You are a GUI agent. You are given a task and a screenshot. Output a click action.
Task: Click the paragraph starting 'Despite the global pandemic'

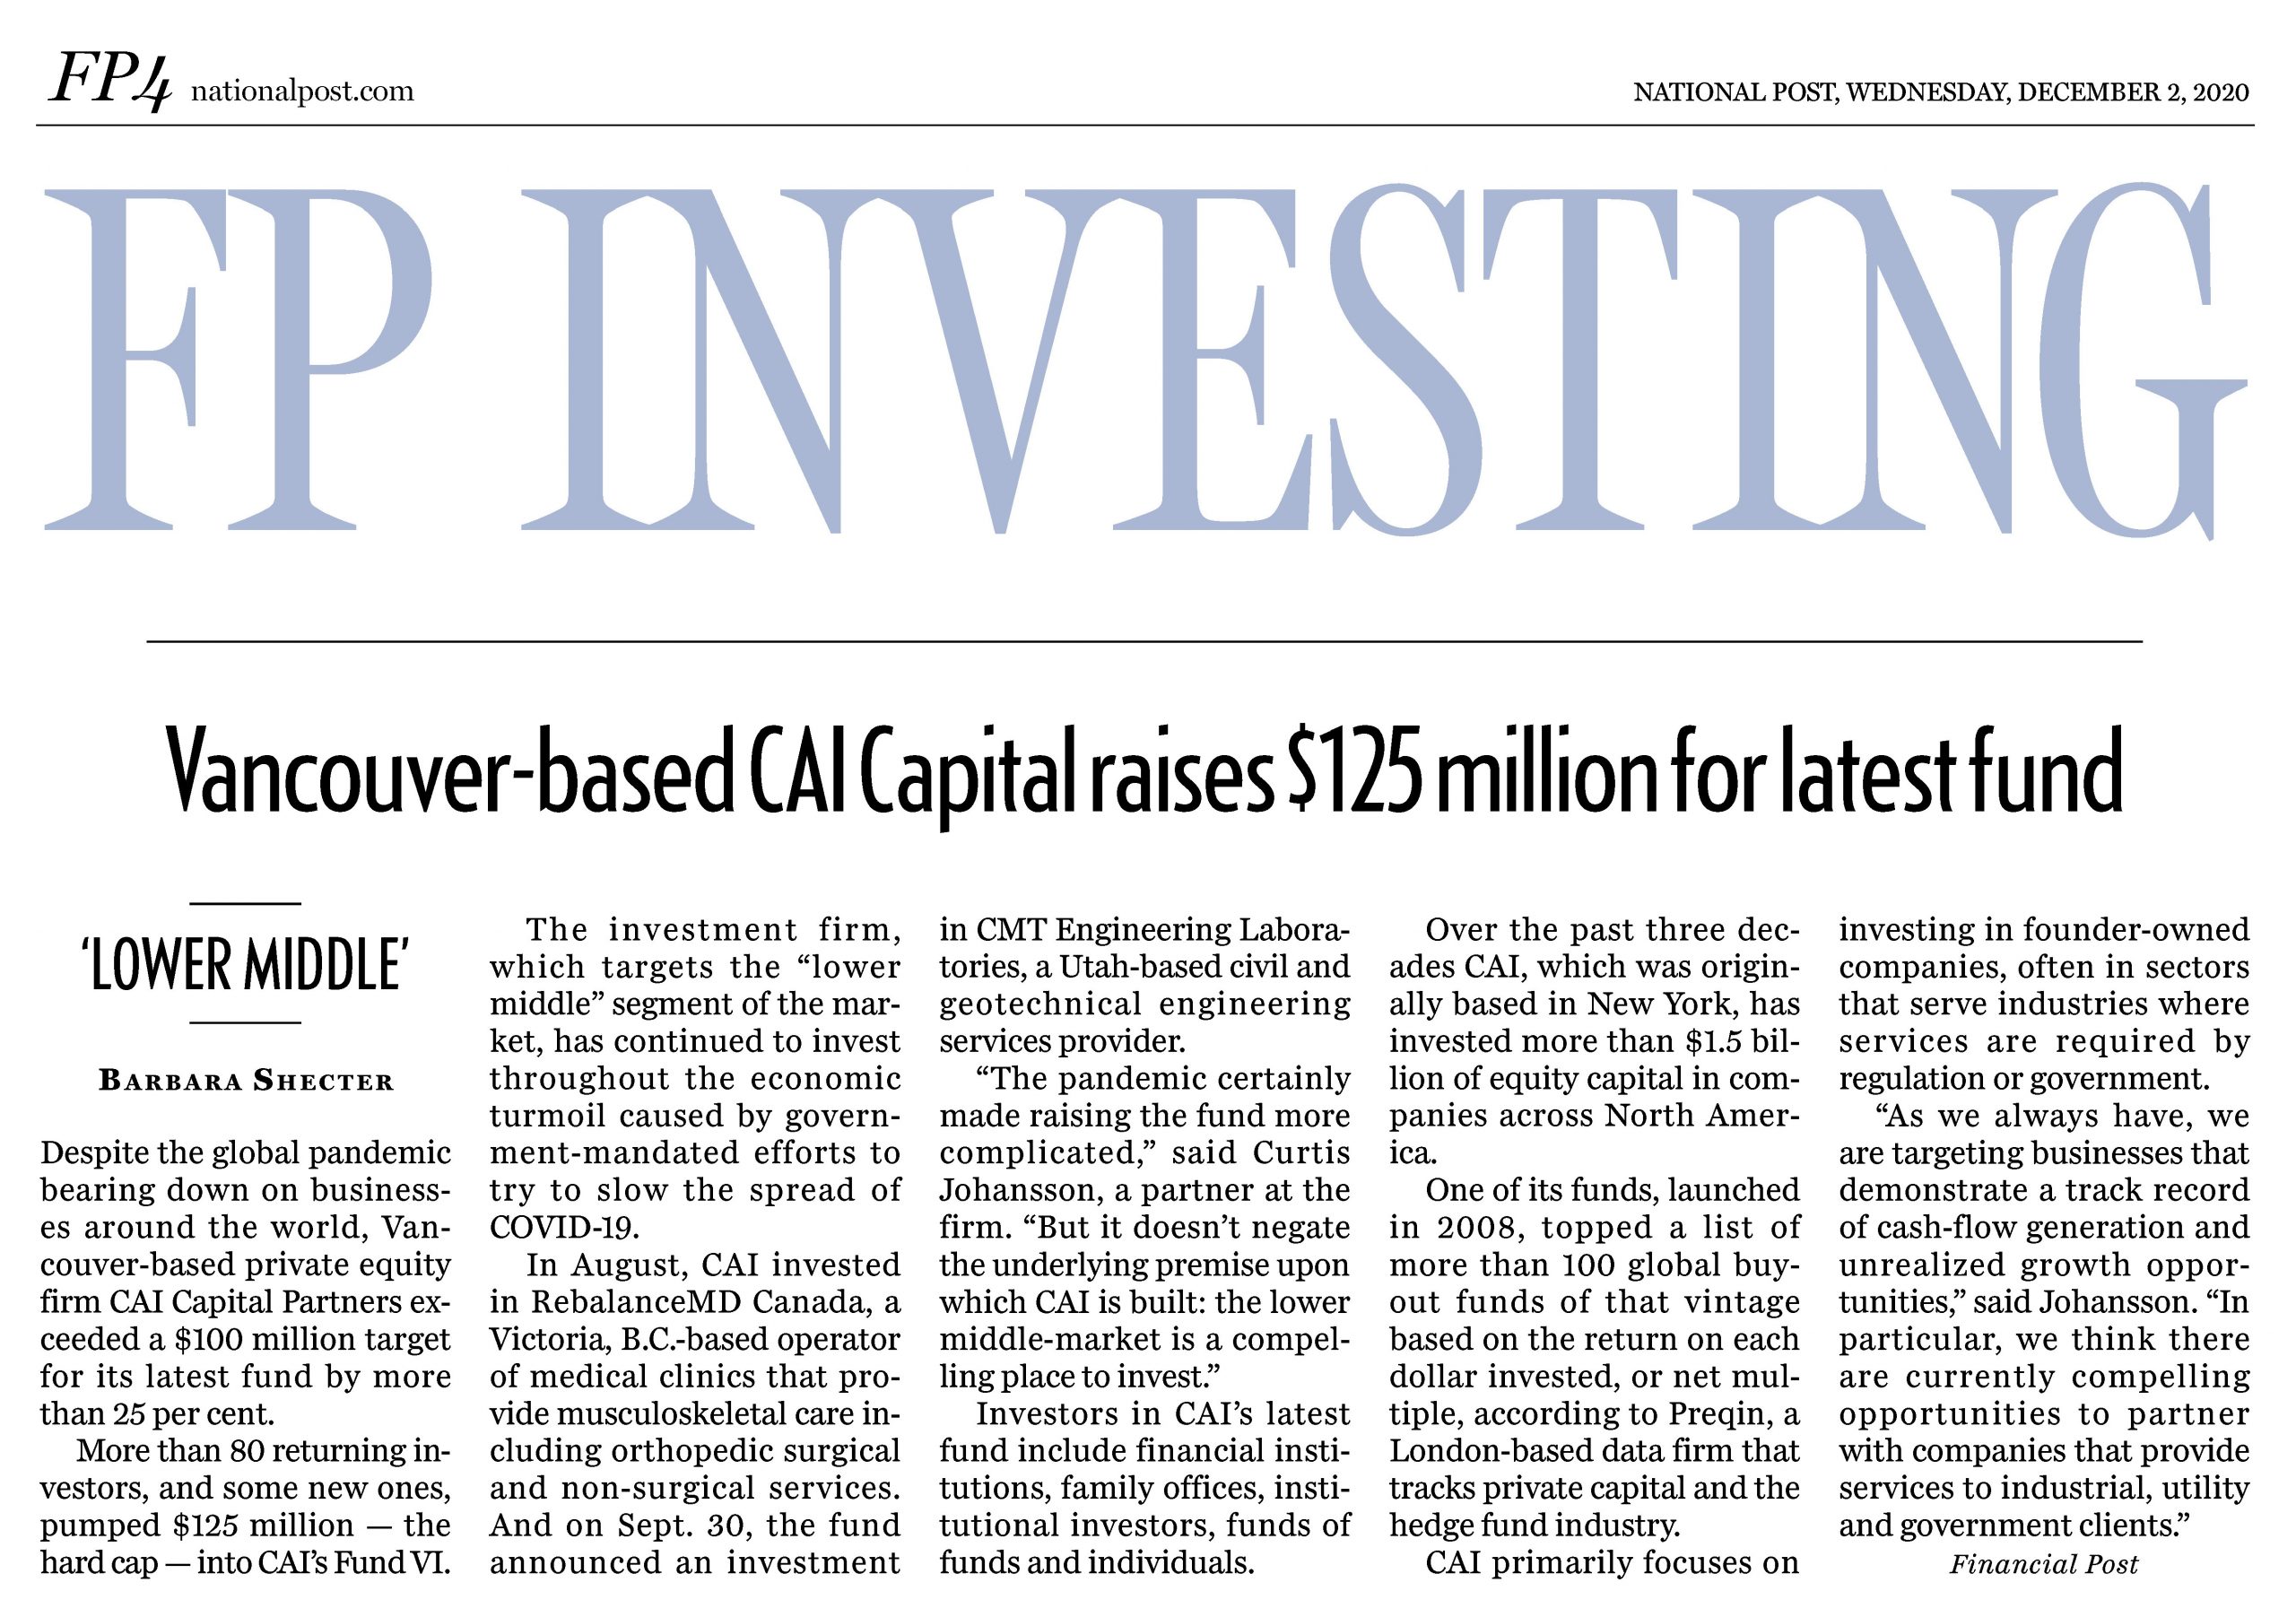(x=245, y=1283)
